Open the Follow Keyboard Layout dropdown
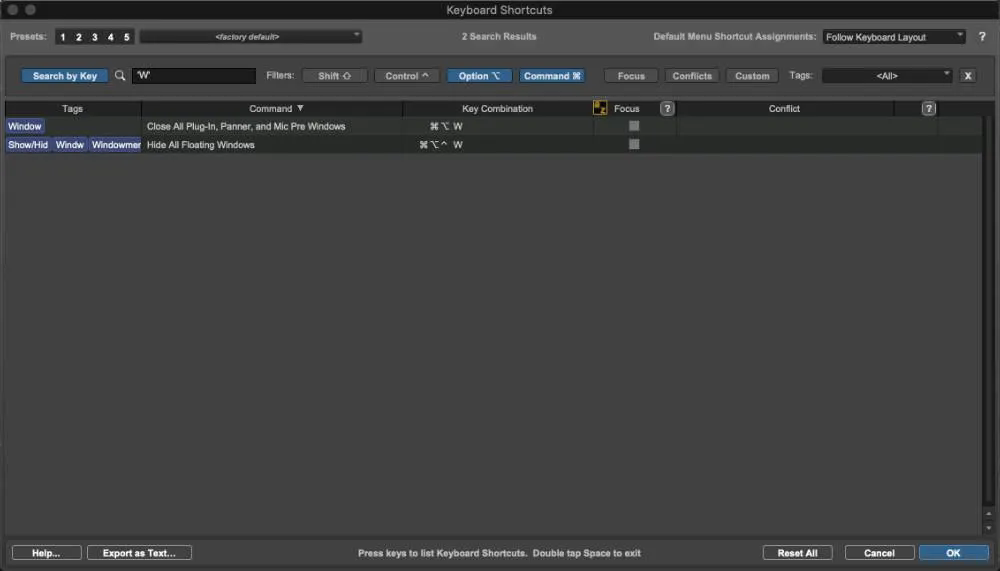 coord(893,37)
